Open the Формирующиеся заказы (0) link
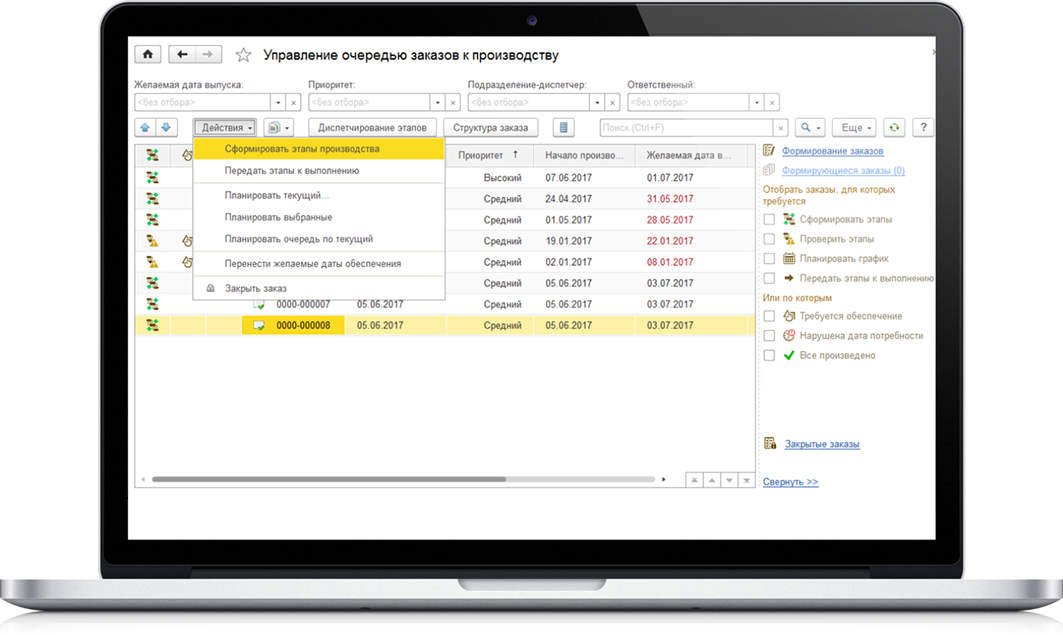 [843, 170]
